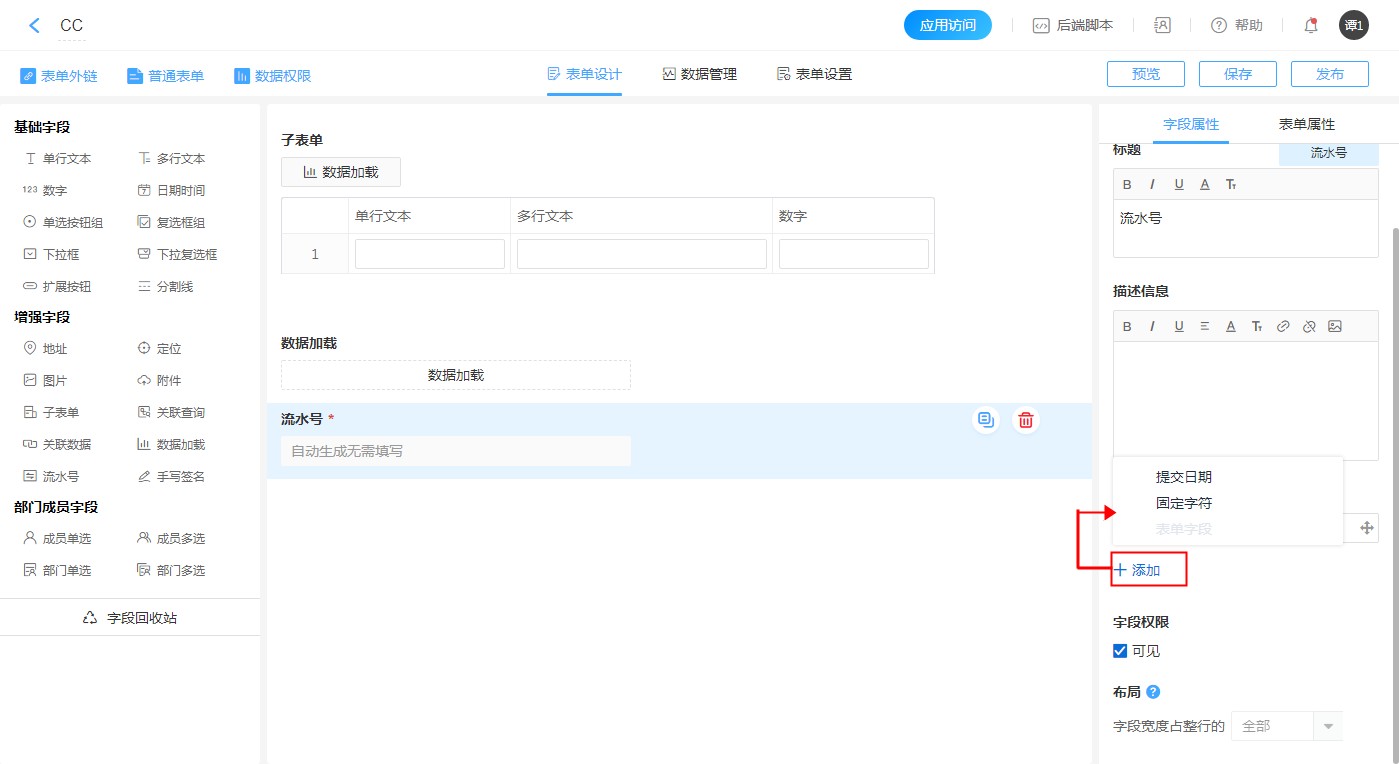Click the 保存 button
1399x764 pixels.
(x=1237, y=74)
